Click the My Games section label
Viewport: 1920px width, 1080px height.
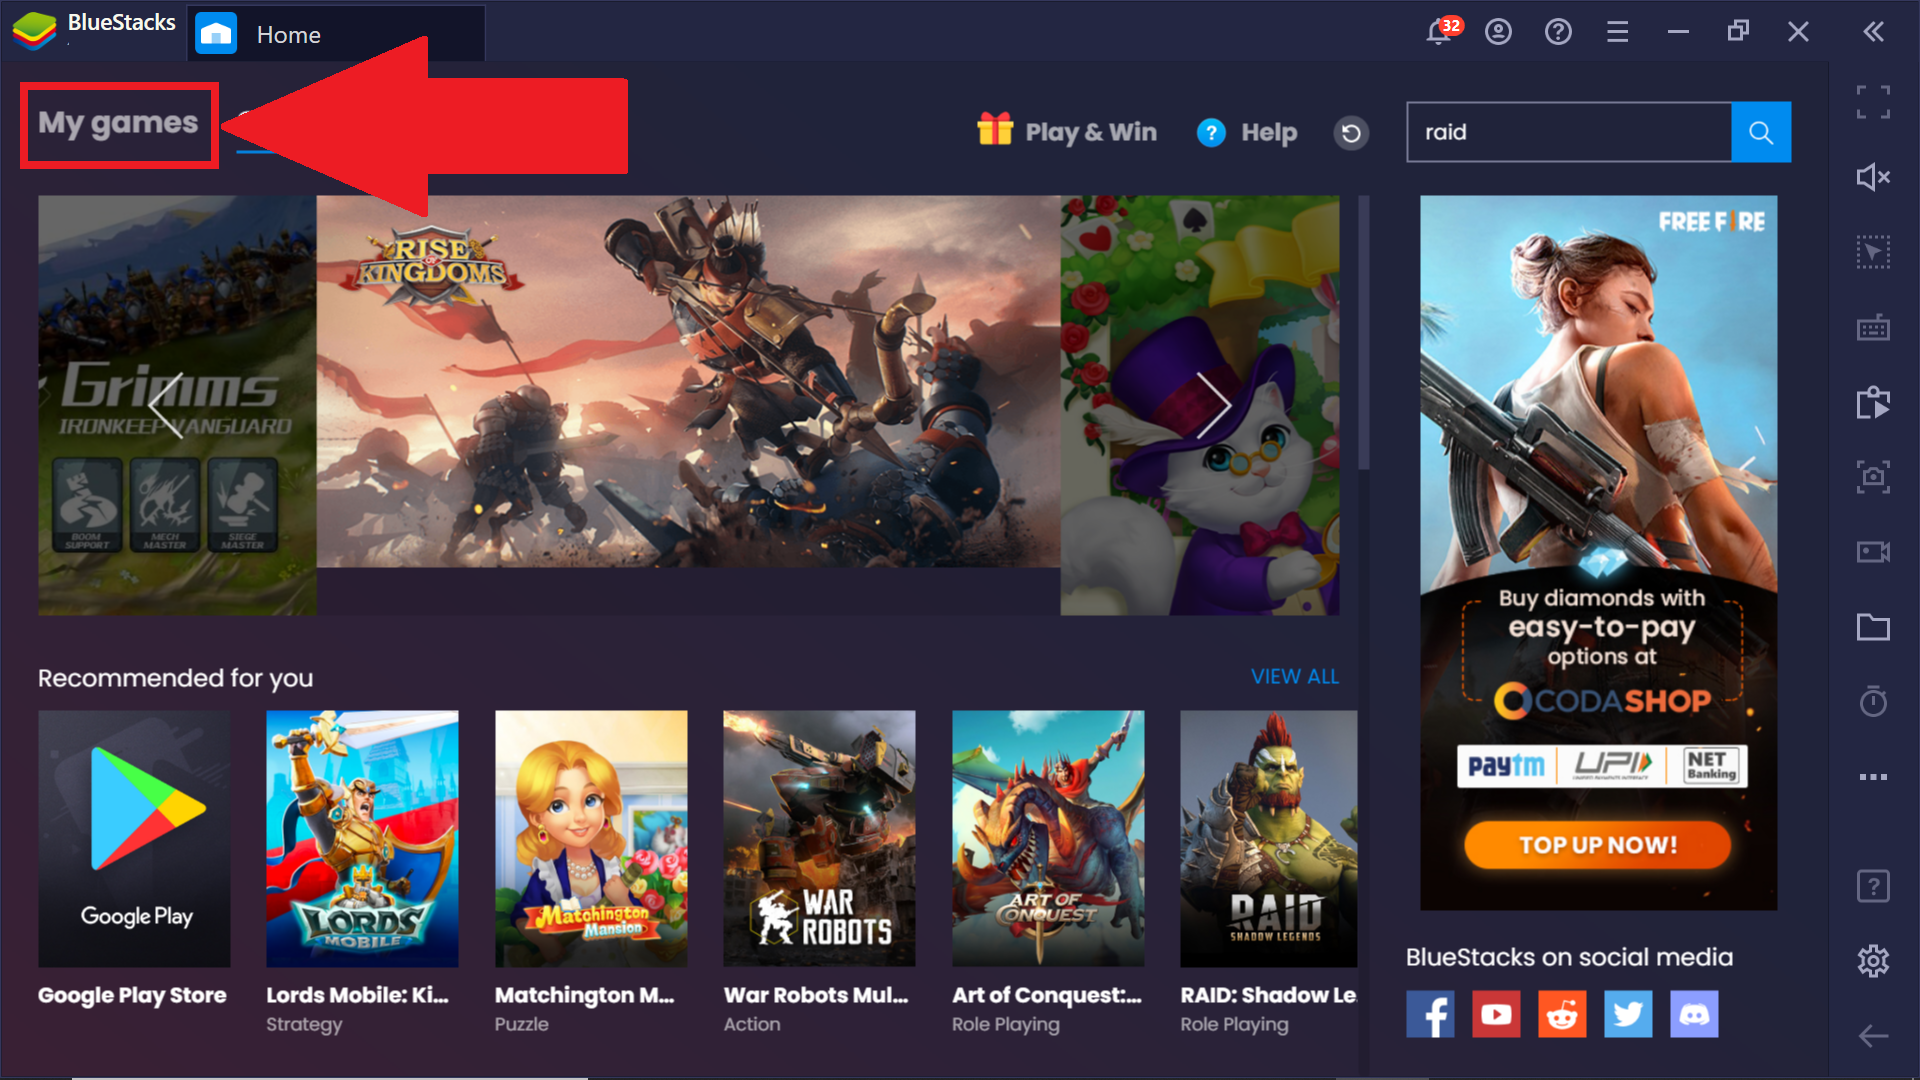coord(117,121)
